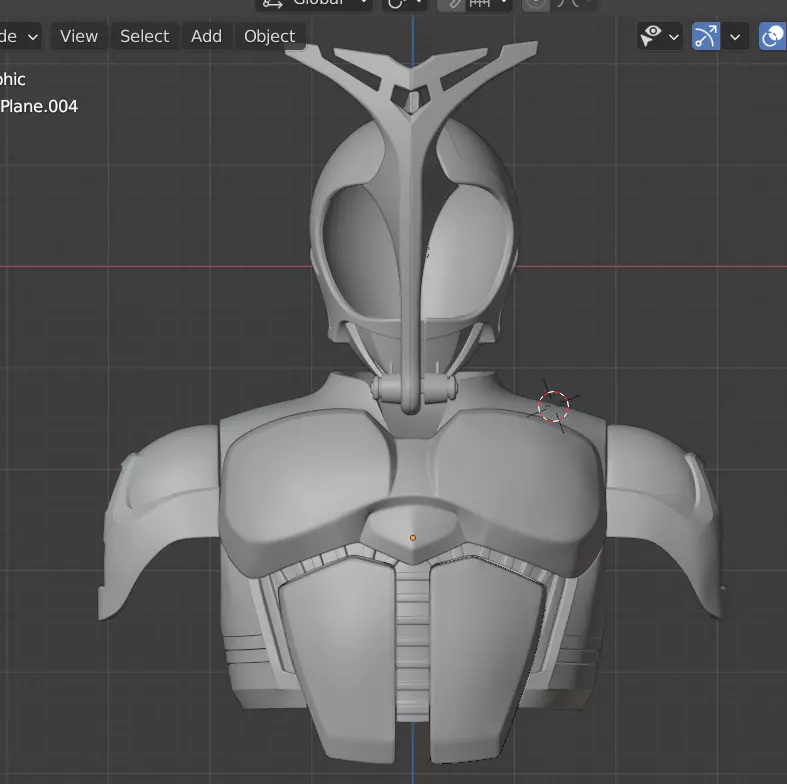Expand the gizmo options dropdown arrow

coord(735,36)
